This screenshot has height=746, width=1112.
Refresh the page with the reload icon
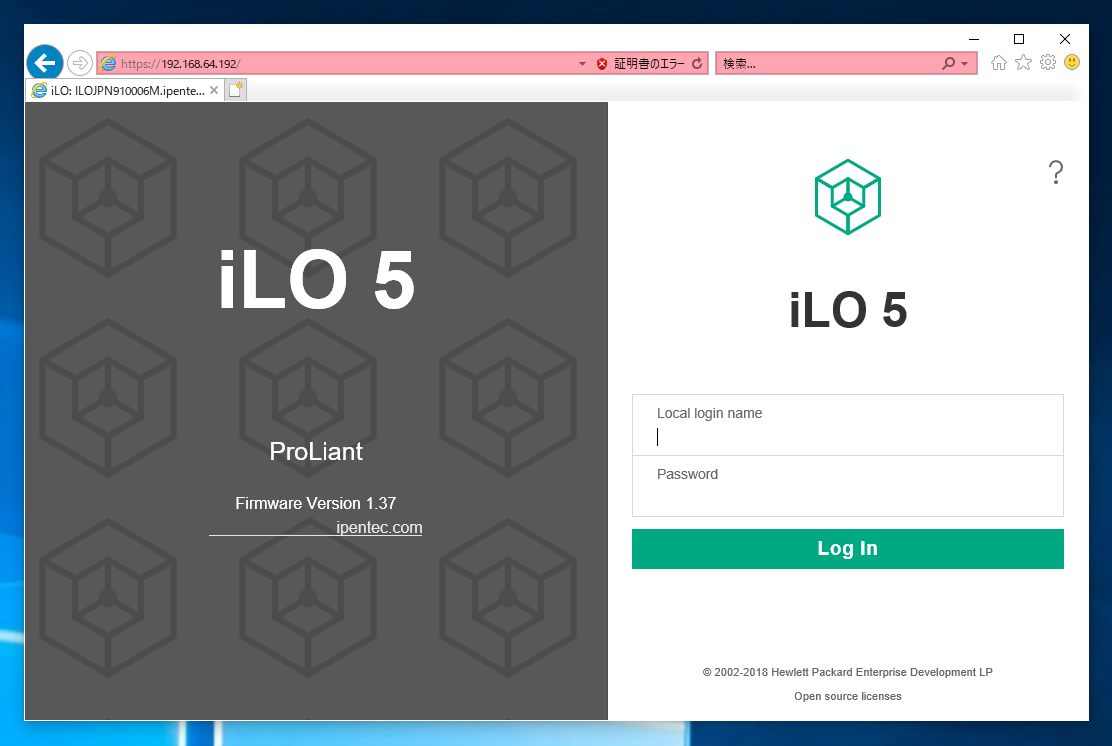(x=697, y=63)
